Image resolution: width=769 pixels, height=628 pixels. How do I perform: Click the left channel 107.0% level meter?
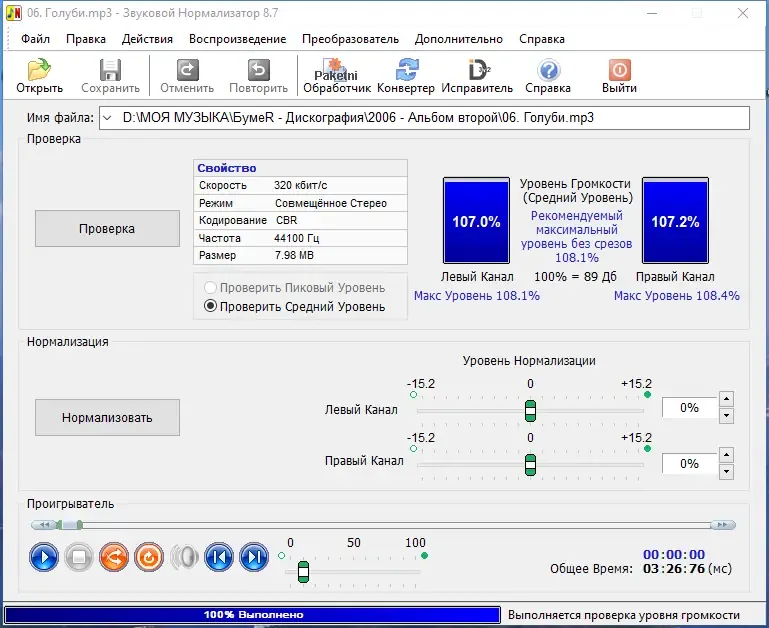coord(476,221)
